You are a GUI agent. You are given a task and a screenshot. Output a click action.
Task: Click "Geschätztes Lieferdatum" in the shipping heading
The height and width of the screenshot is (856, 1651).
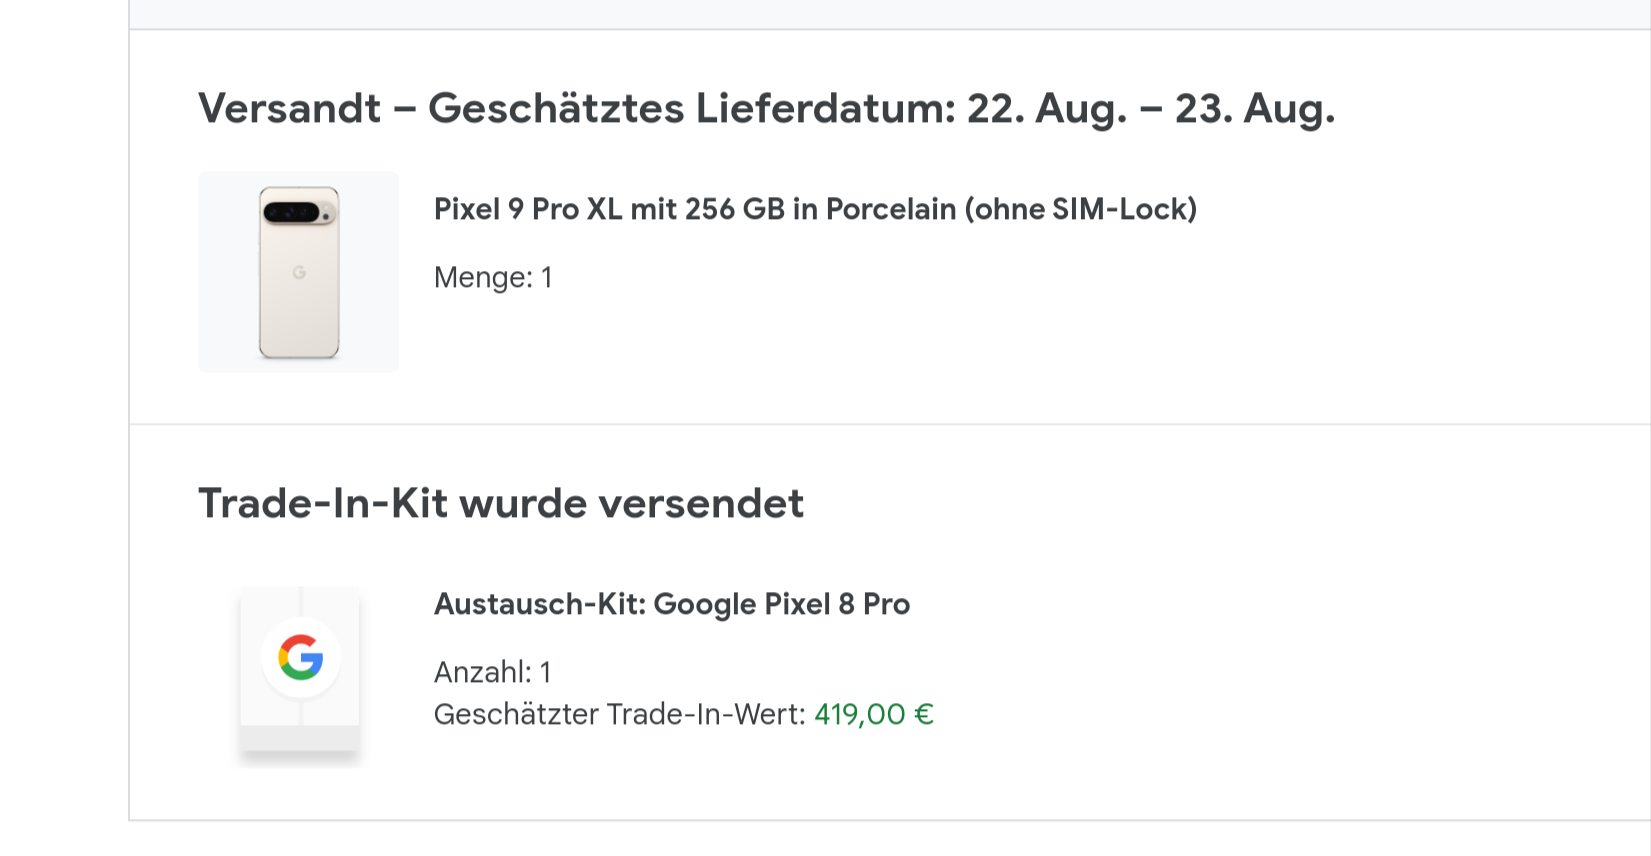[692, 108]
